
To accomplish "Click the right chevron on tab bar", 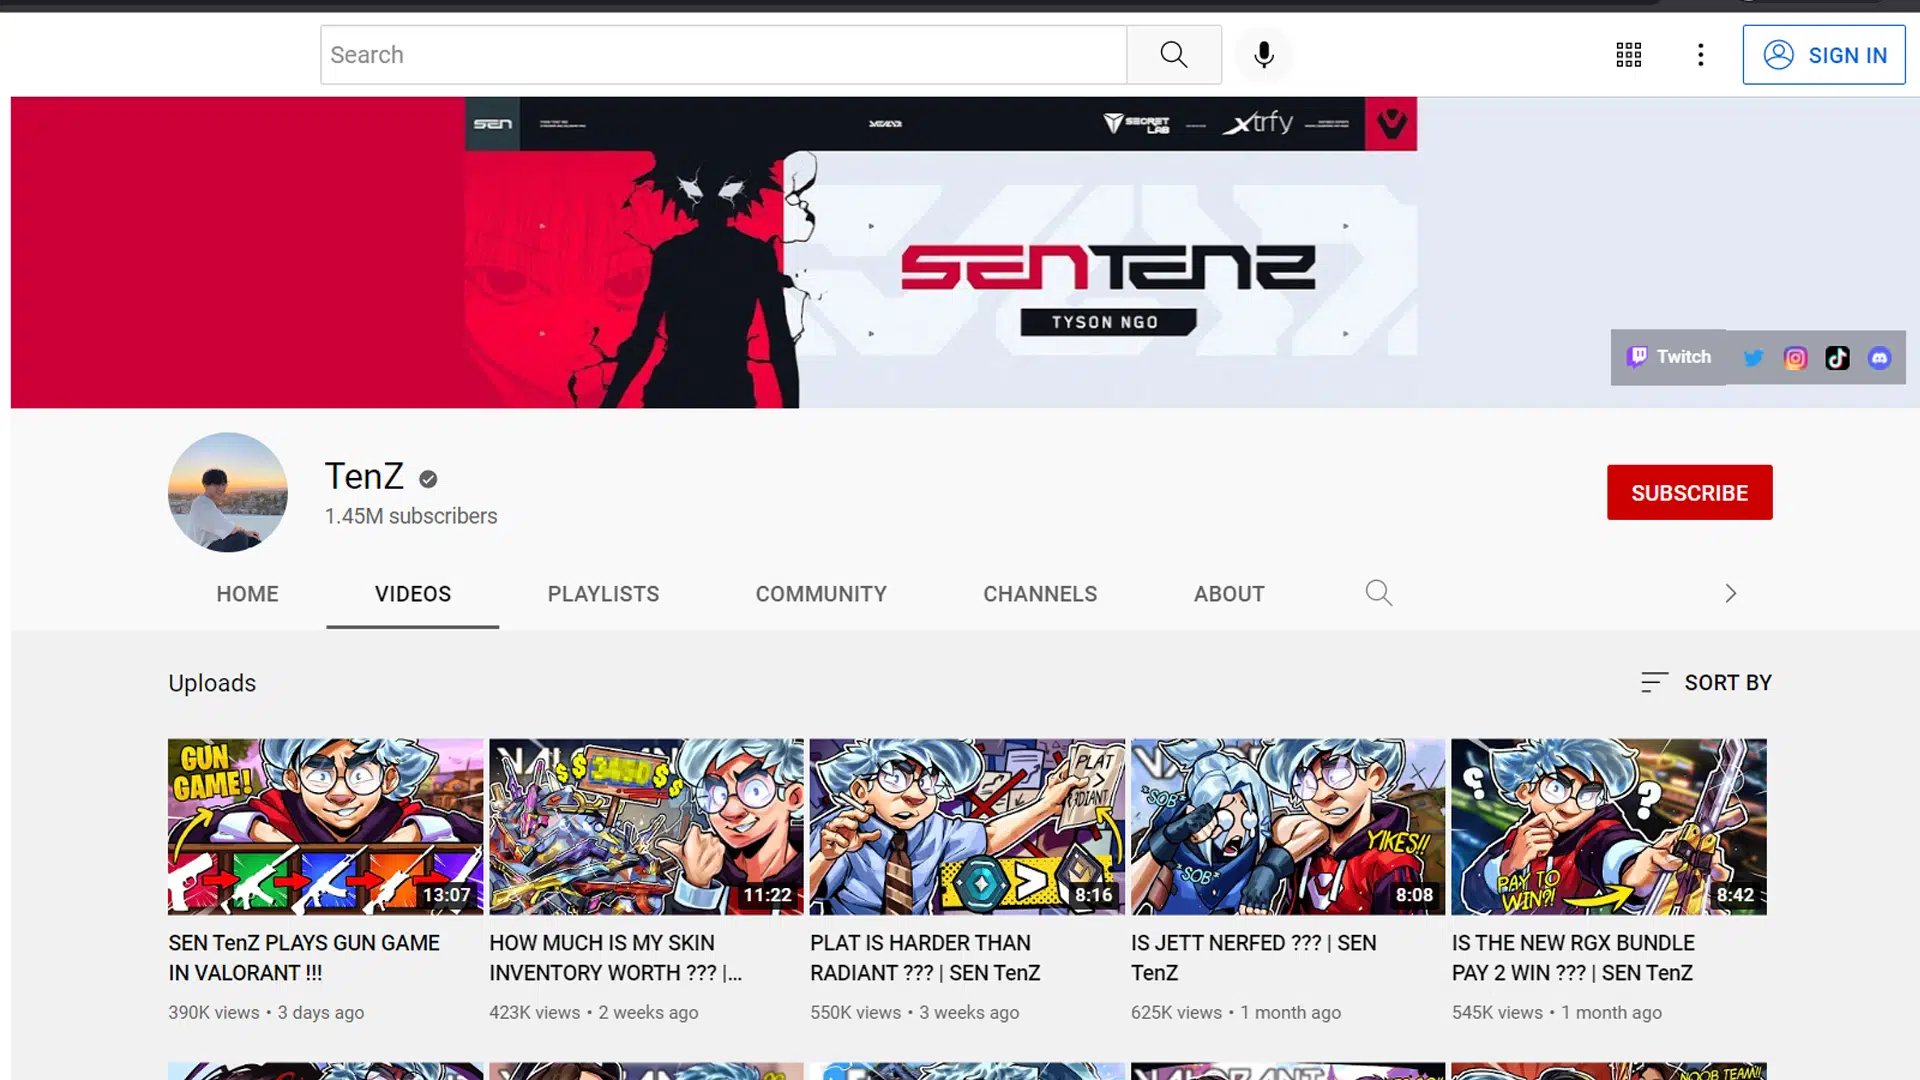I will point(1731,594).
